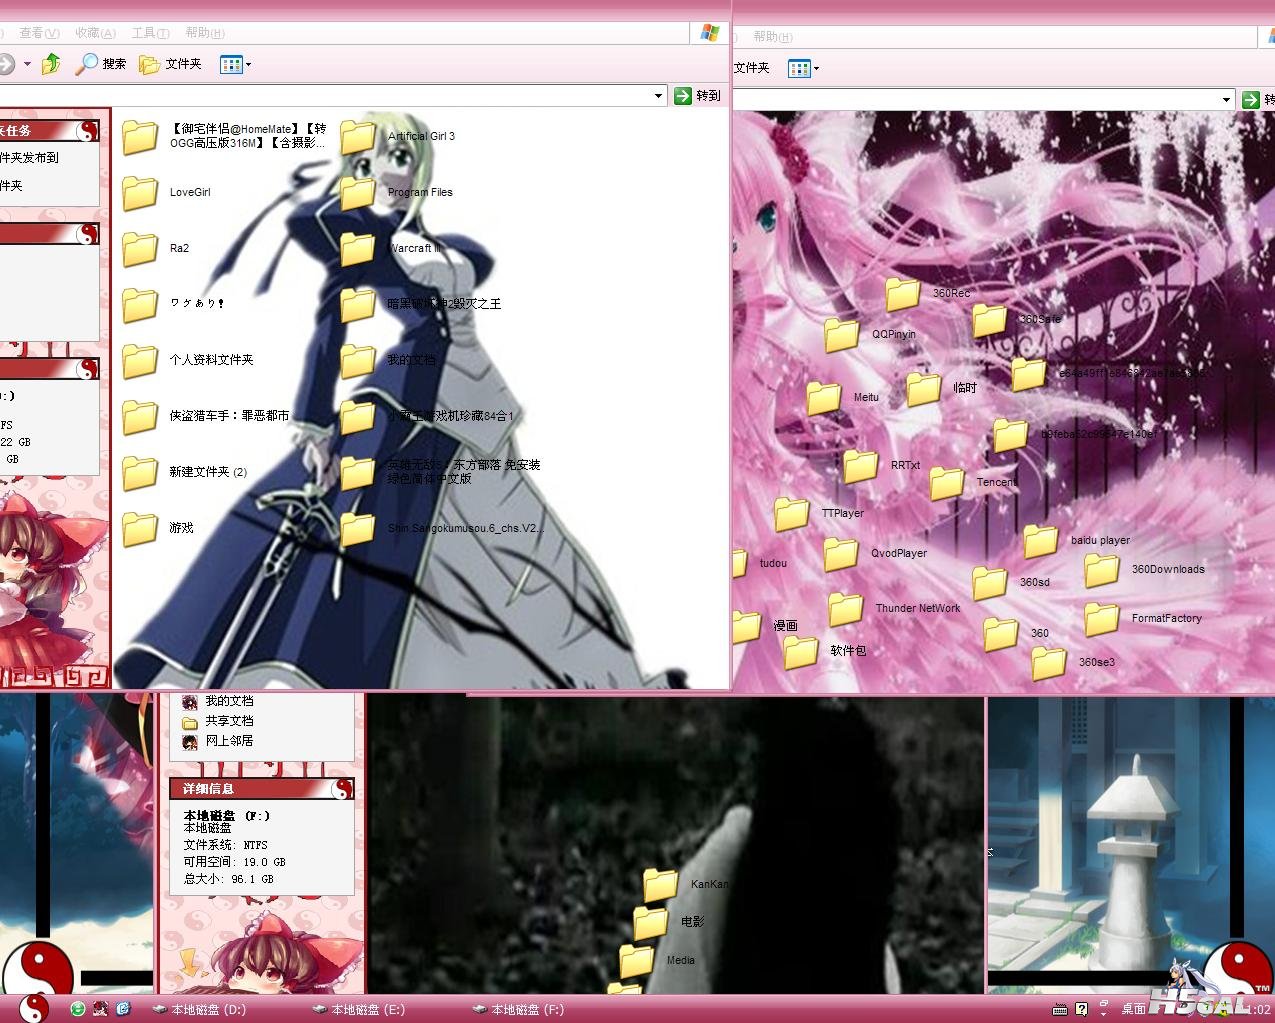Collapse third details panel in left window
Screen dimensions: 1275x1023
coord(88,369)
